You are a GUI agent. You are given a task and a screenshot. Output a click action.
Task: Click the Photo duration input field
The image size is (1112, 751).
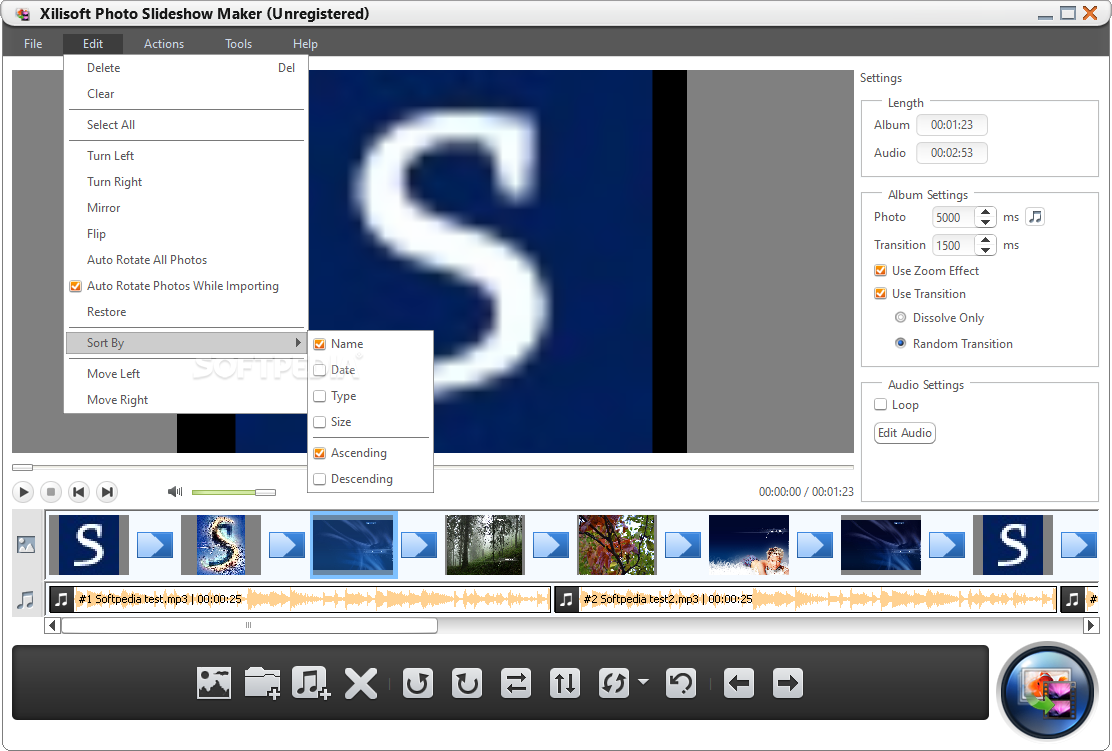[955, 217]
